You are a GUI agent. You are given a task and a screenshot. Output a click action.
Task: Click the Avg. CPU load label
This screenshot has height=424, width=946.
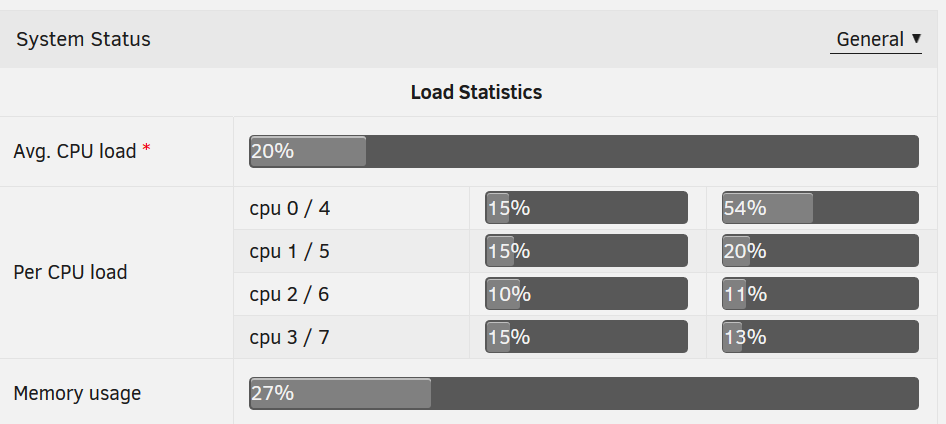75,151
